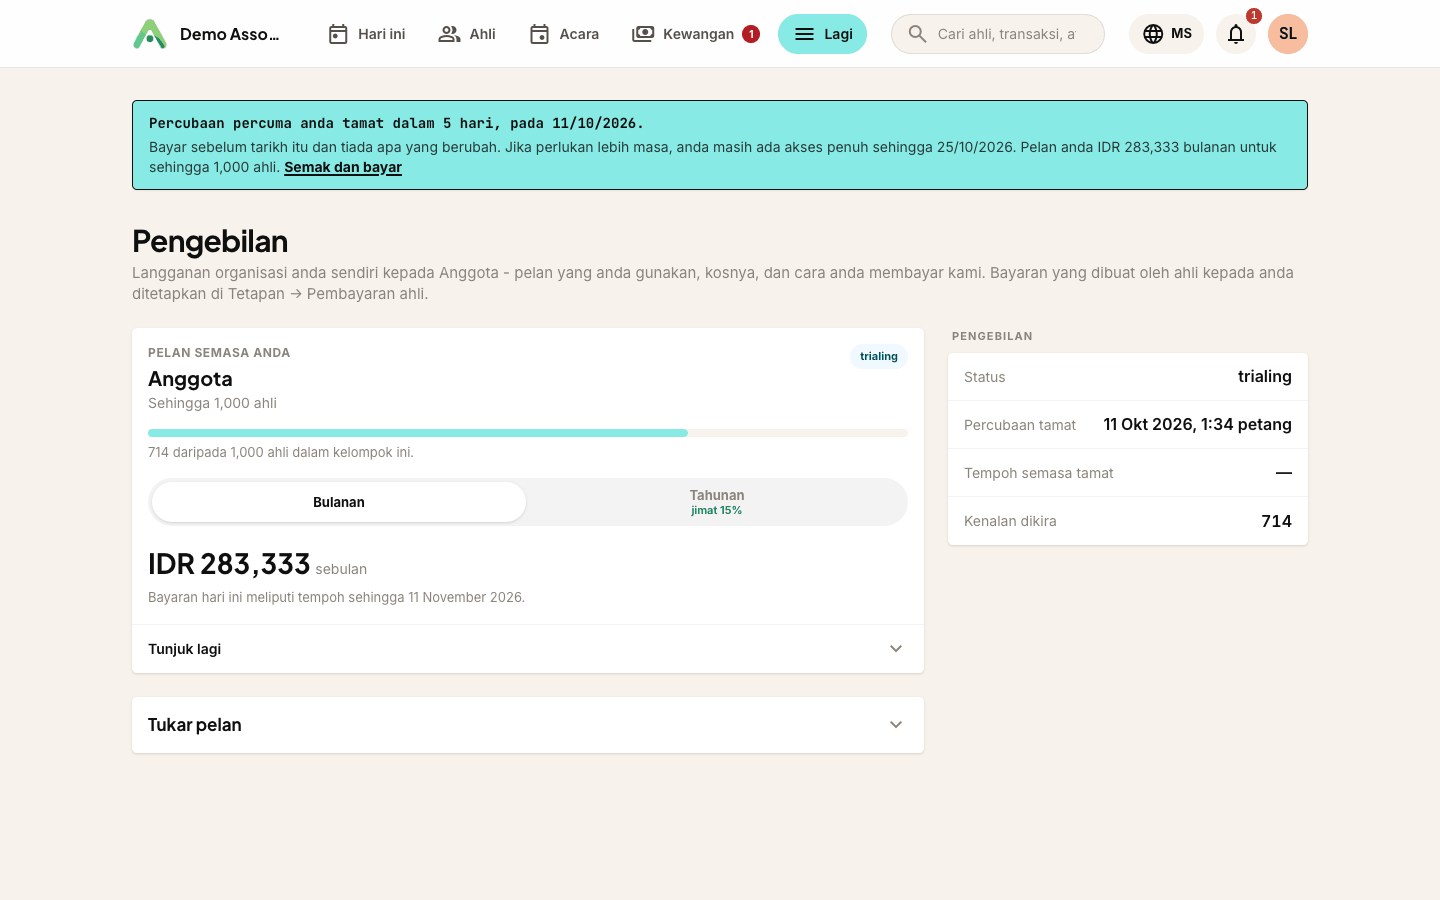Click the Anggota plan name
This screenshot has height=900, width=1440.
(190, 379)
